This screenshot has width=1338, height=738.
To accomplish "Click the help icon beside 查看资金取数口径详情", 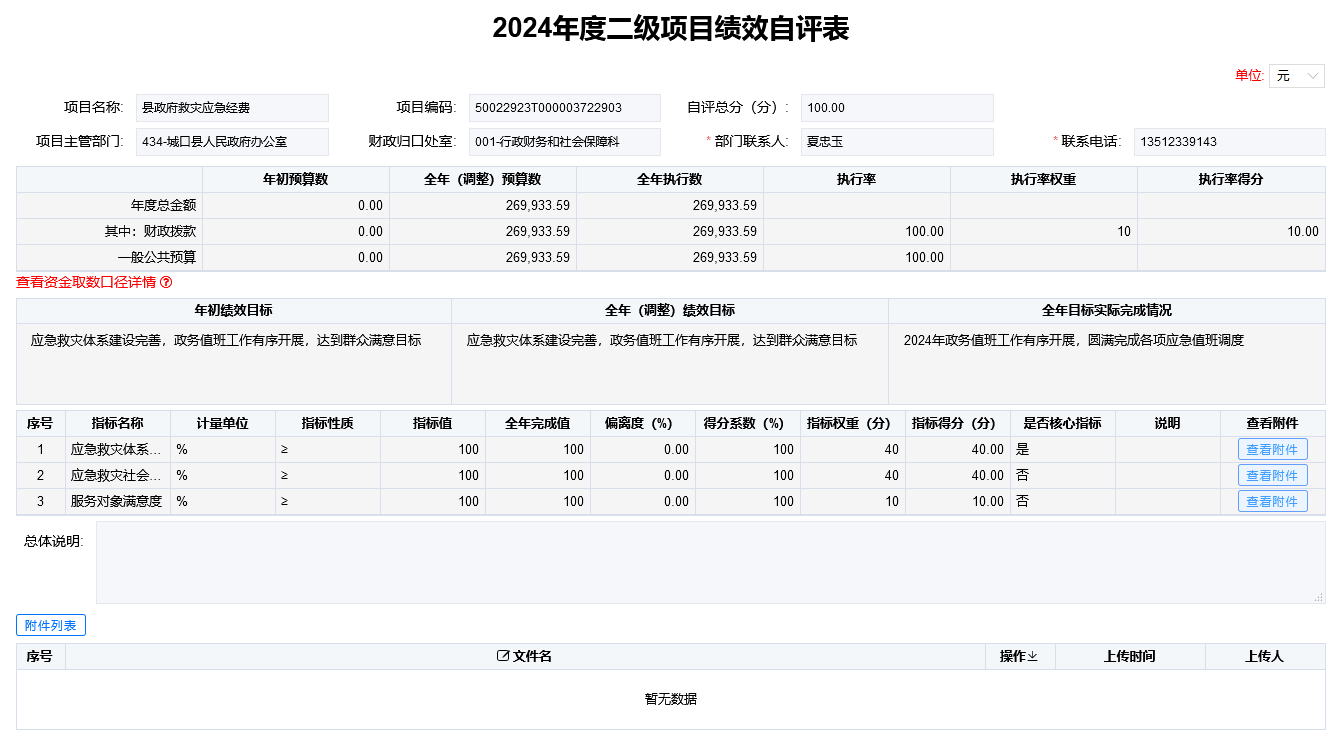I will coord(166,283).
